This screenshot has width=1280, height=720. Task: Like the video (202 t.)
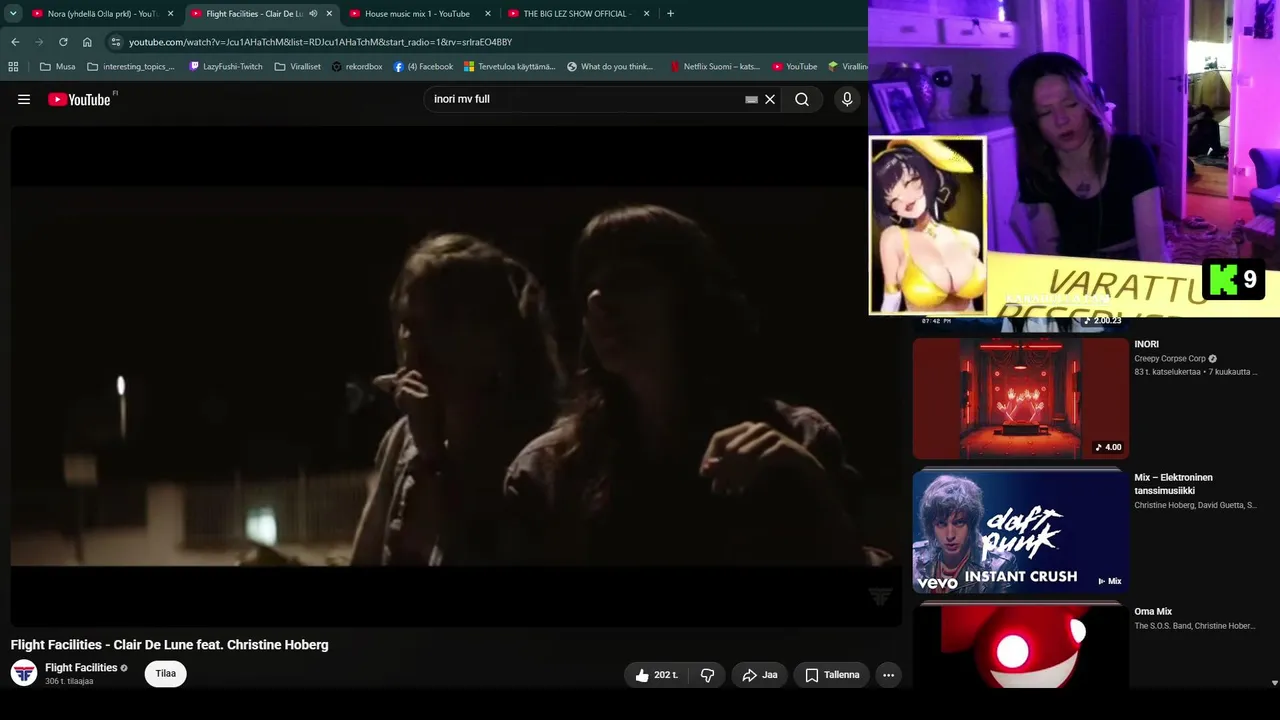[657, 675]
